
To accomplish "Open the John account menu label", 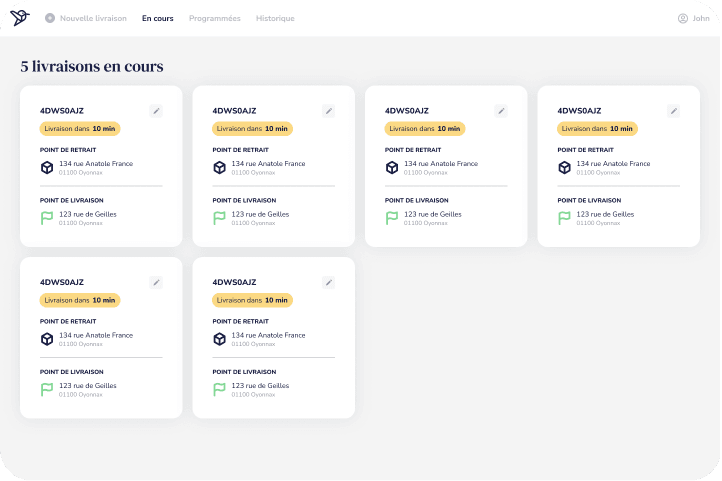I will tap(701, 18).
